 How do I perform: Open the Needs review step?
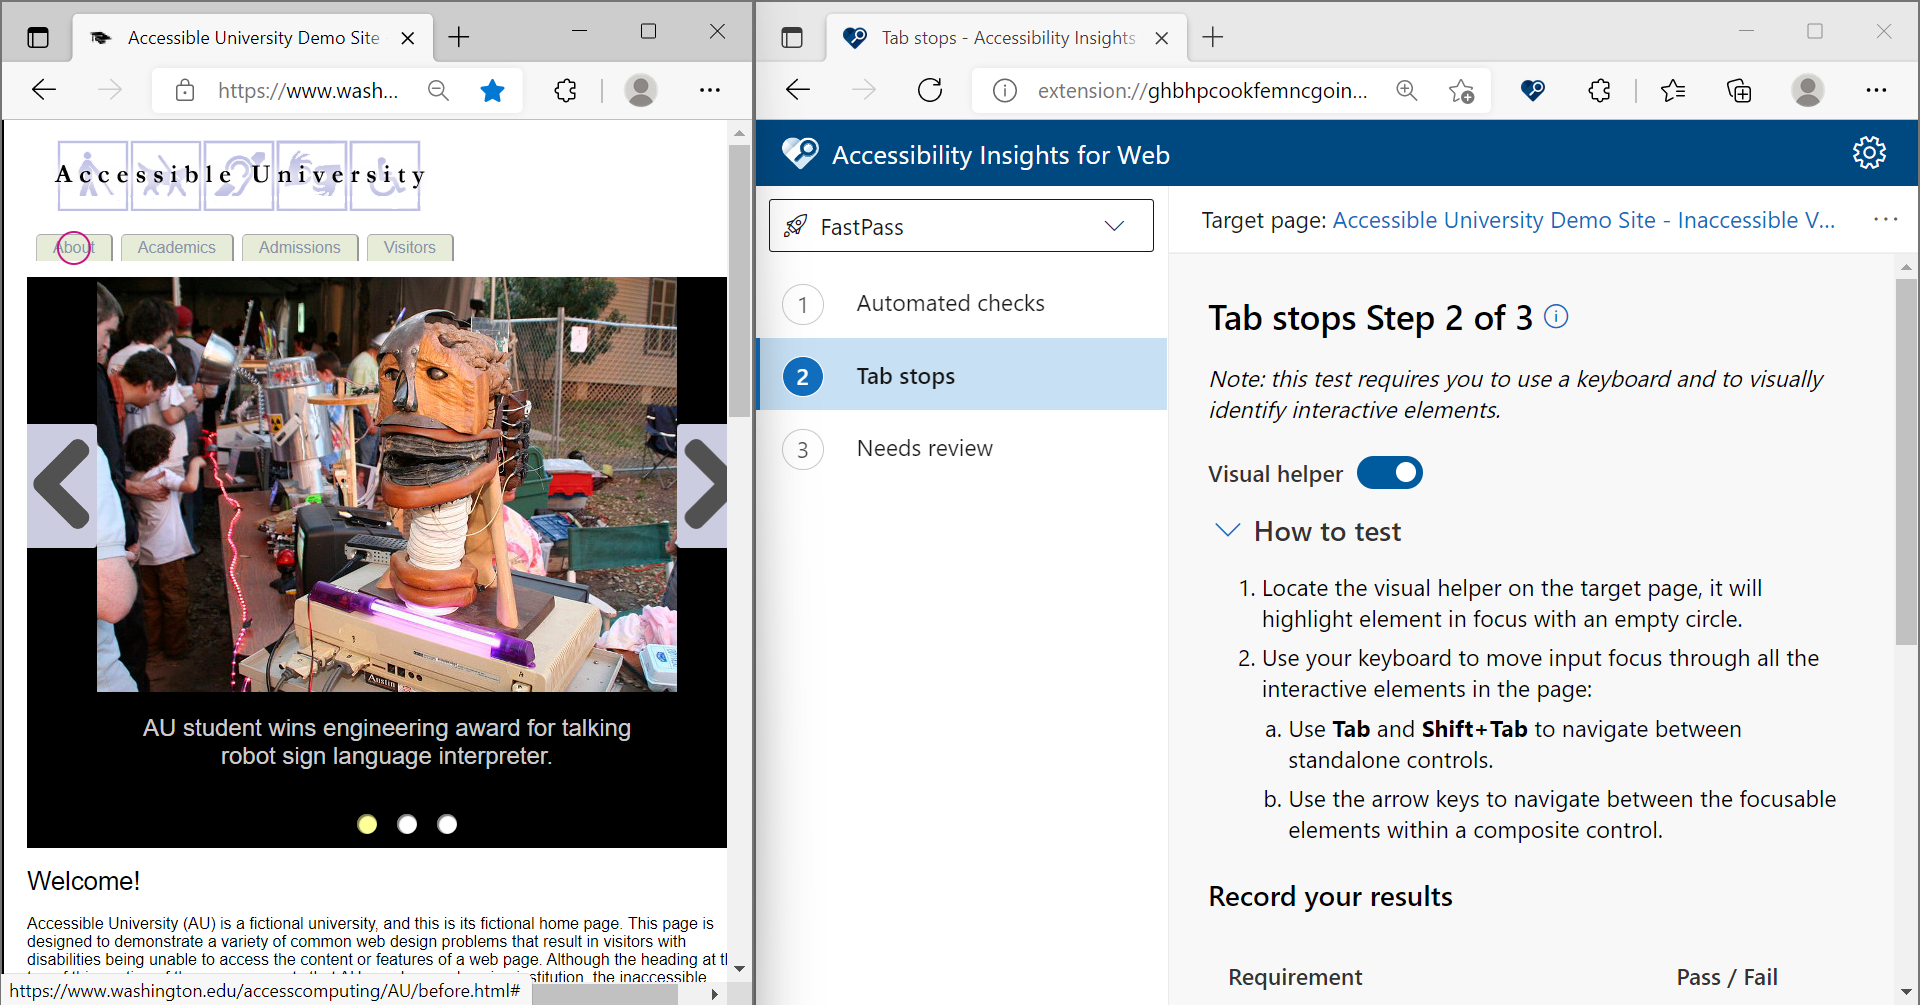924,449
